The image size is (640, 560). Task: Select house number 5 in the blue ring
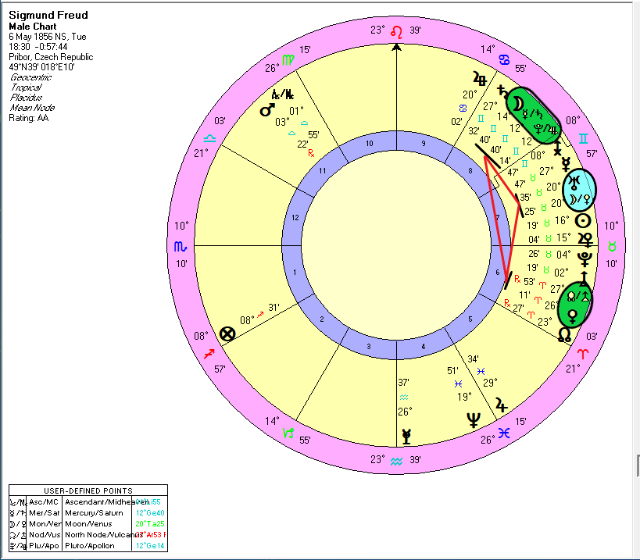pyautogui.click(x=470, y=319)
